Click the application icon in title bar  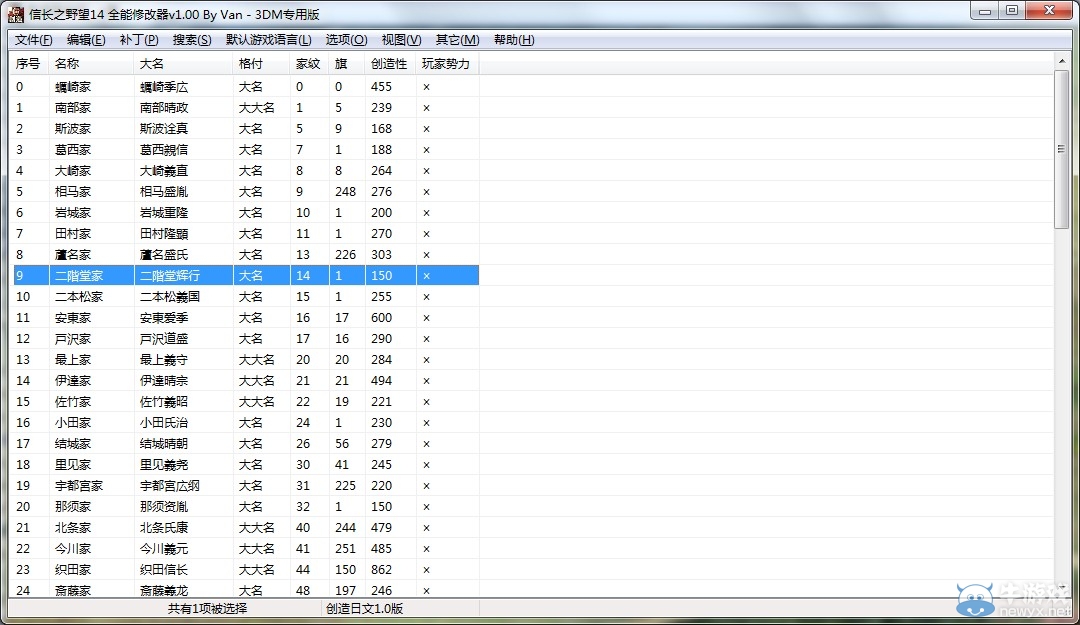15,14
